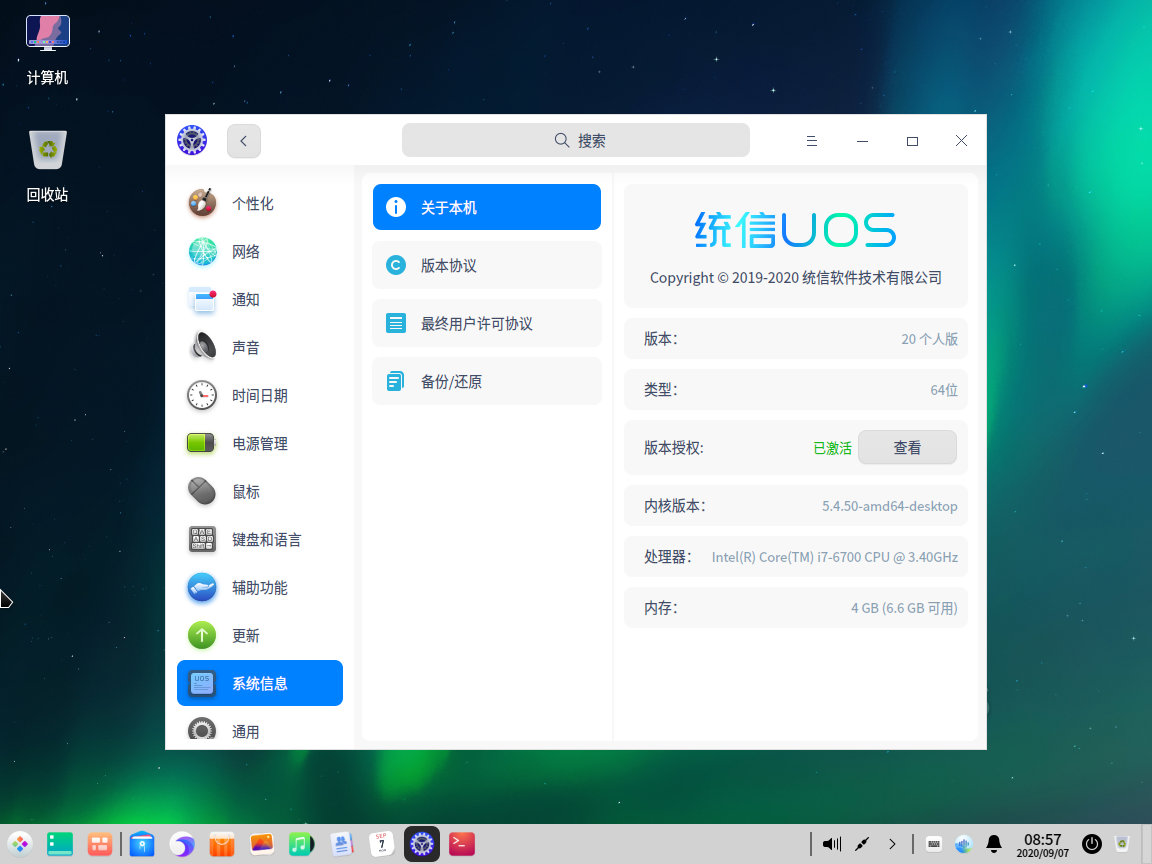The height and width of the screenshot is (864, 1152).
Task: Open the 个性化 (Personalization) settings
Action: [x=259, y=204]
